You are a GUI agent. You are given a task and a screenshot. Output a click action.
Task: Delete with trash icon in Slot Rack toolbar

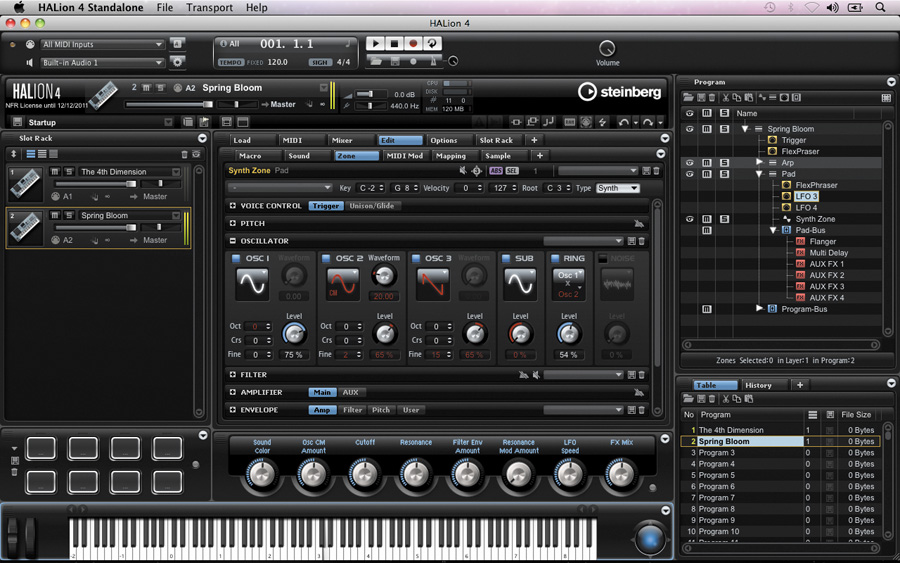[184, 154]
